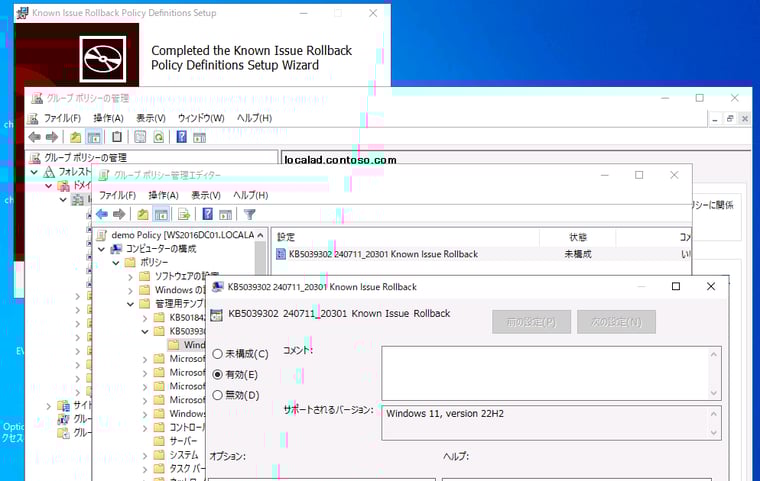Viewport: 760px width, 481px height.
Task: Click localad.contoso.com heading in management pane
Action: [340, 160]
